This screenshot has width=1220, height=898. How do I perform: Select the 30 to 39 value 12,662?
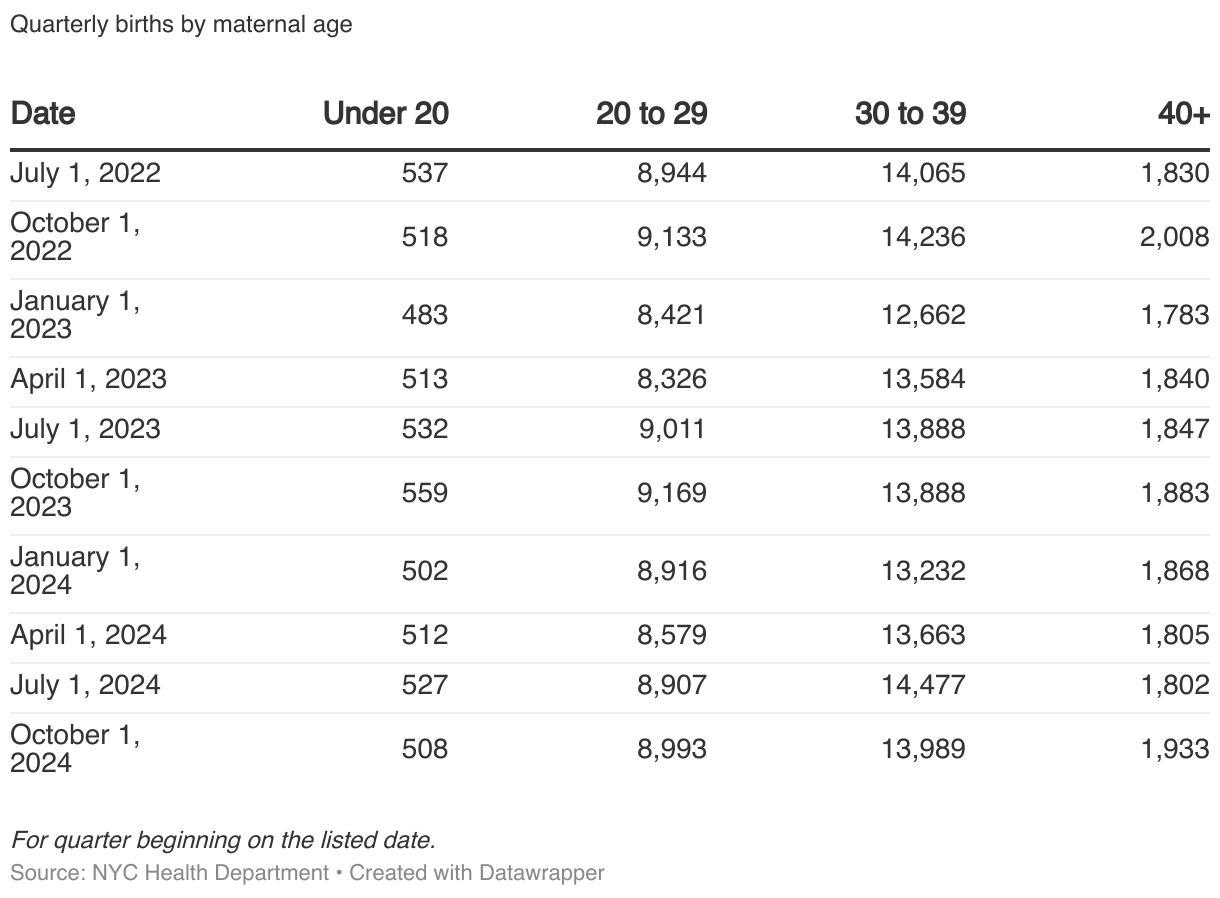tap(923, 315)
